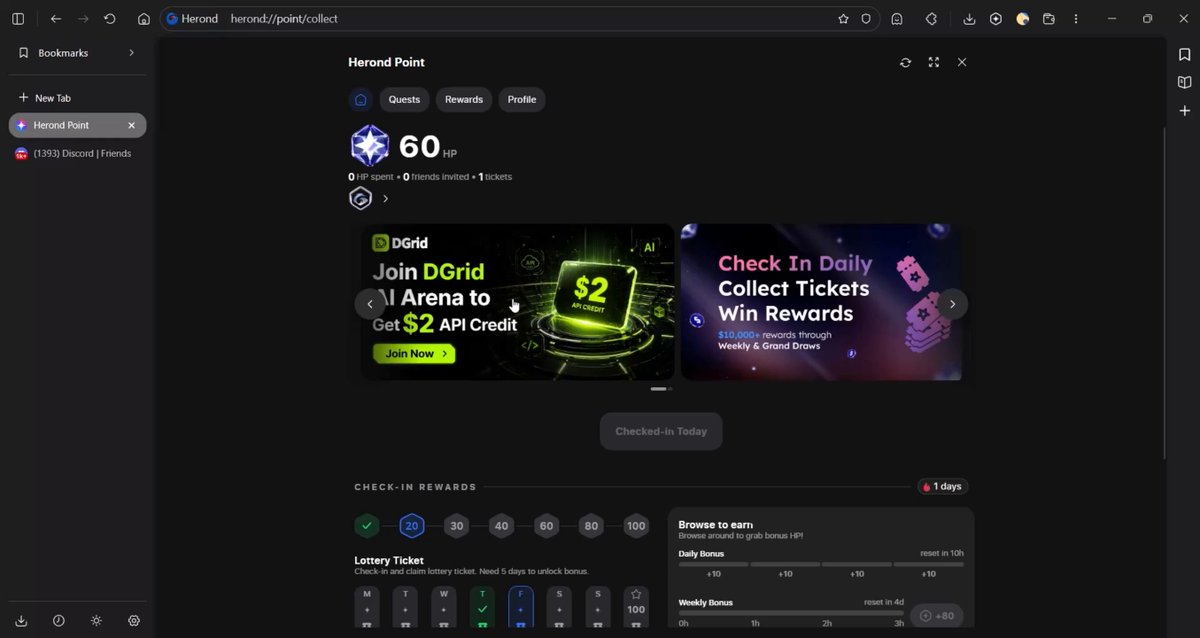Open browser downloads in the toolbar
Viewport: 1200px width, 638px height.
click(x=969, y=19)
